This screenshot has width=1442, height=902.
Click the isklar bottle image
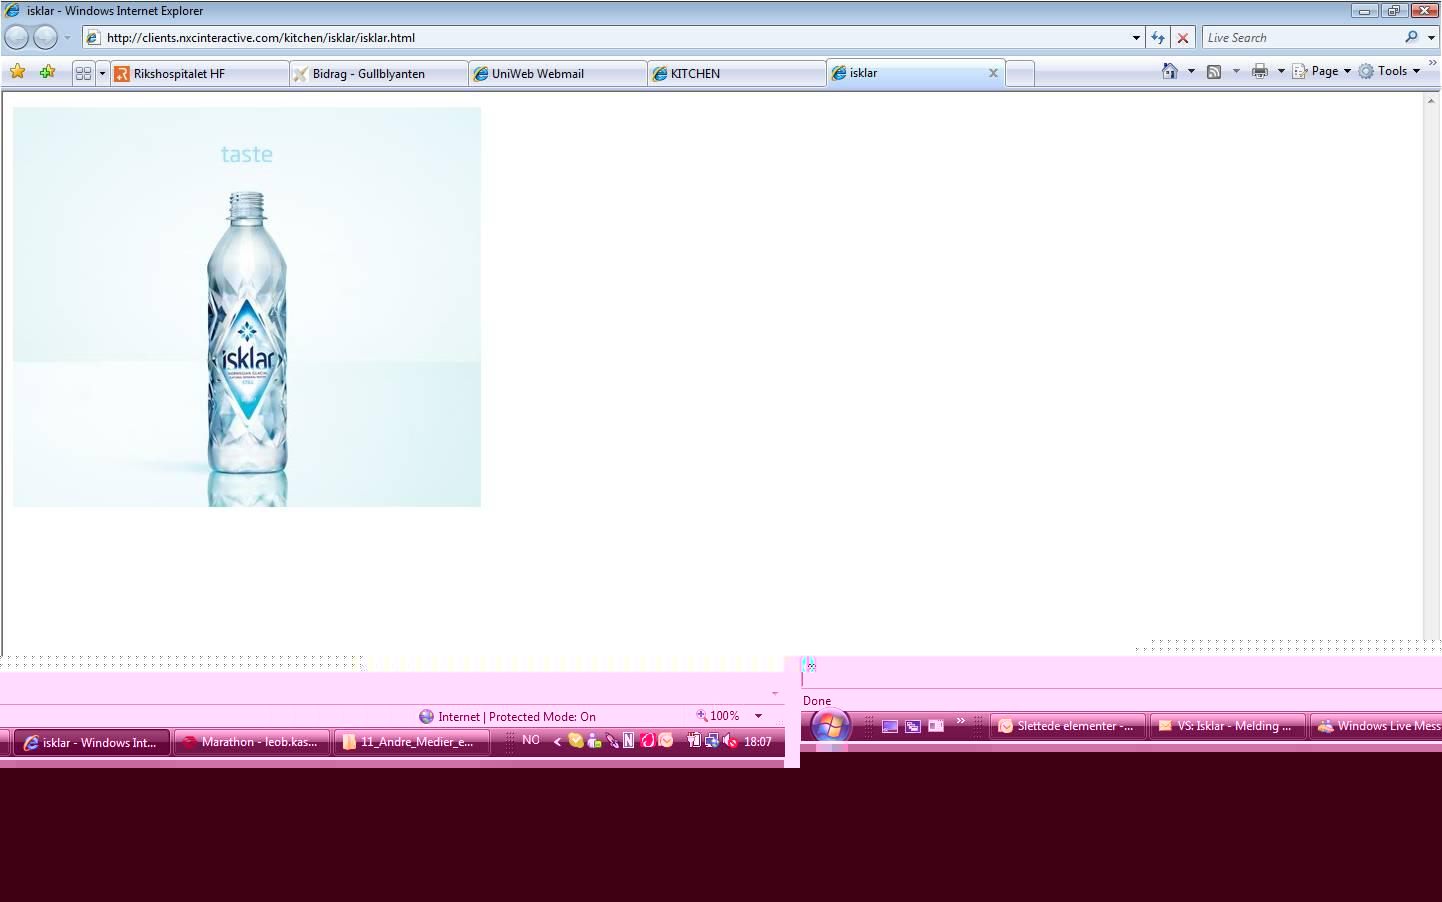(247, 307)
